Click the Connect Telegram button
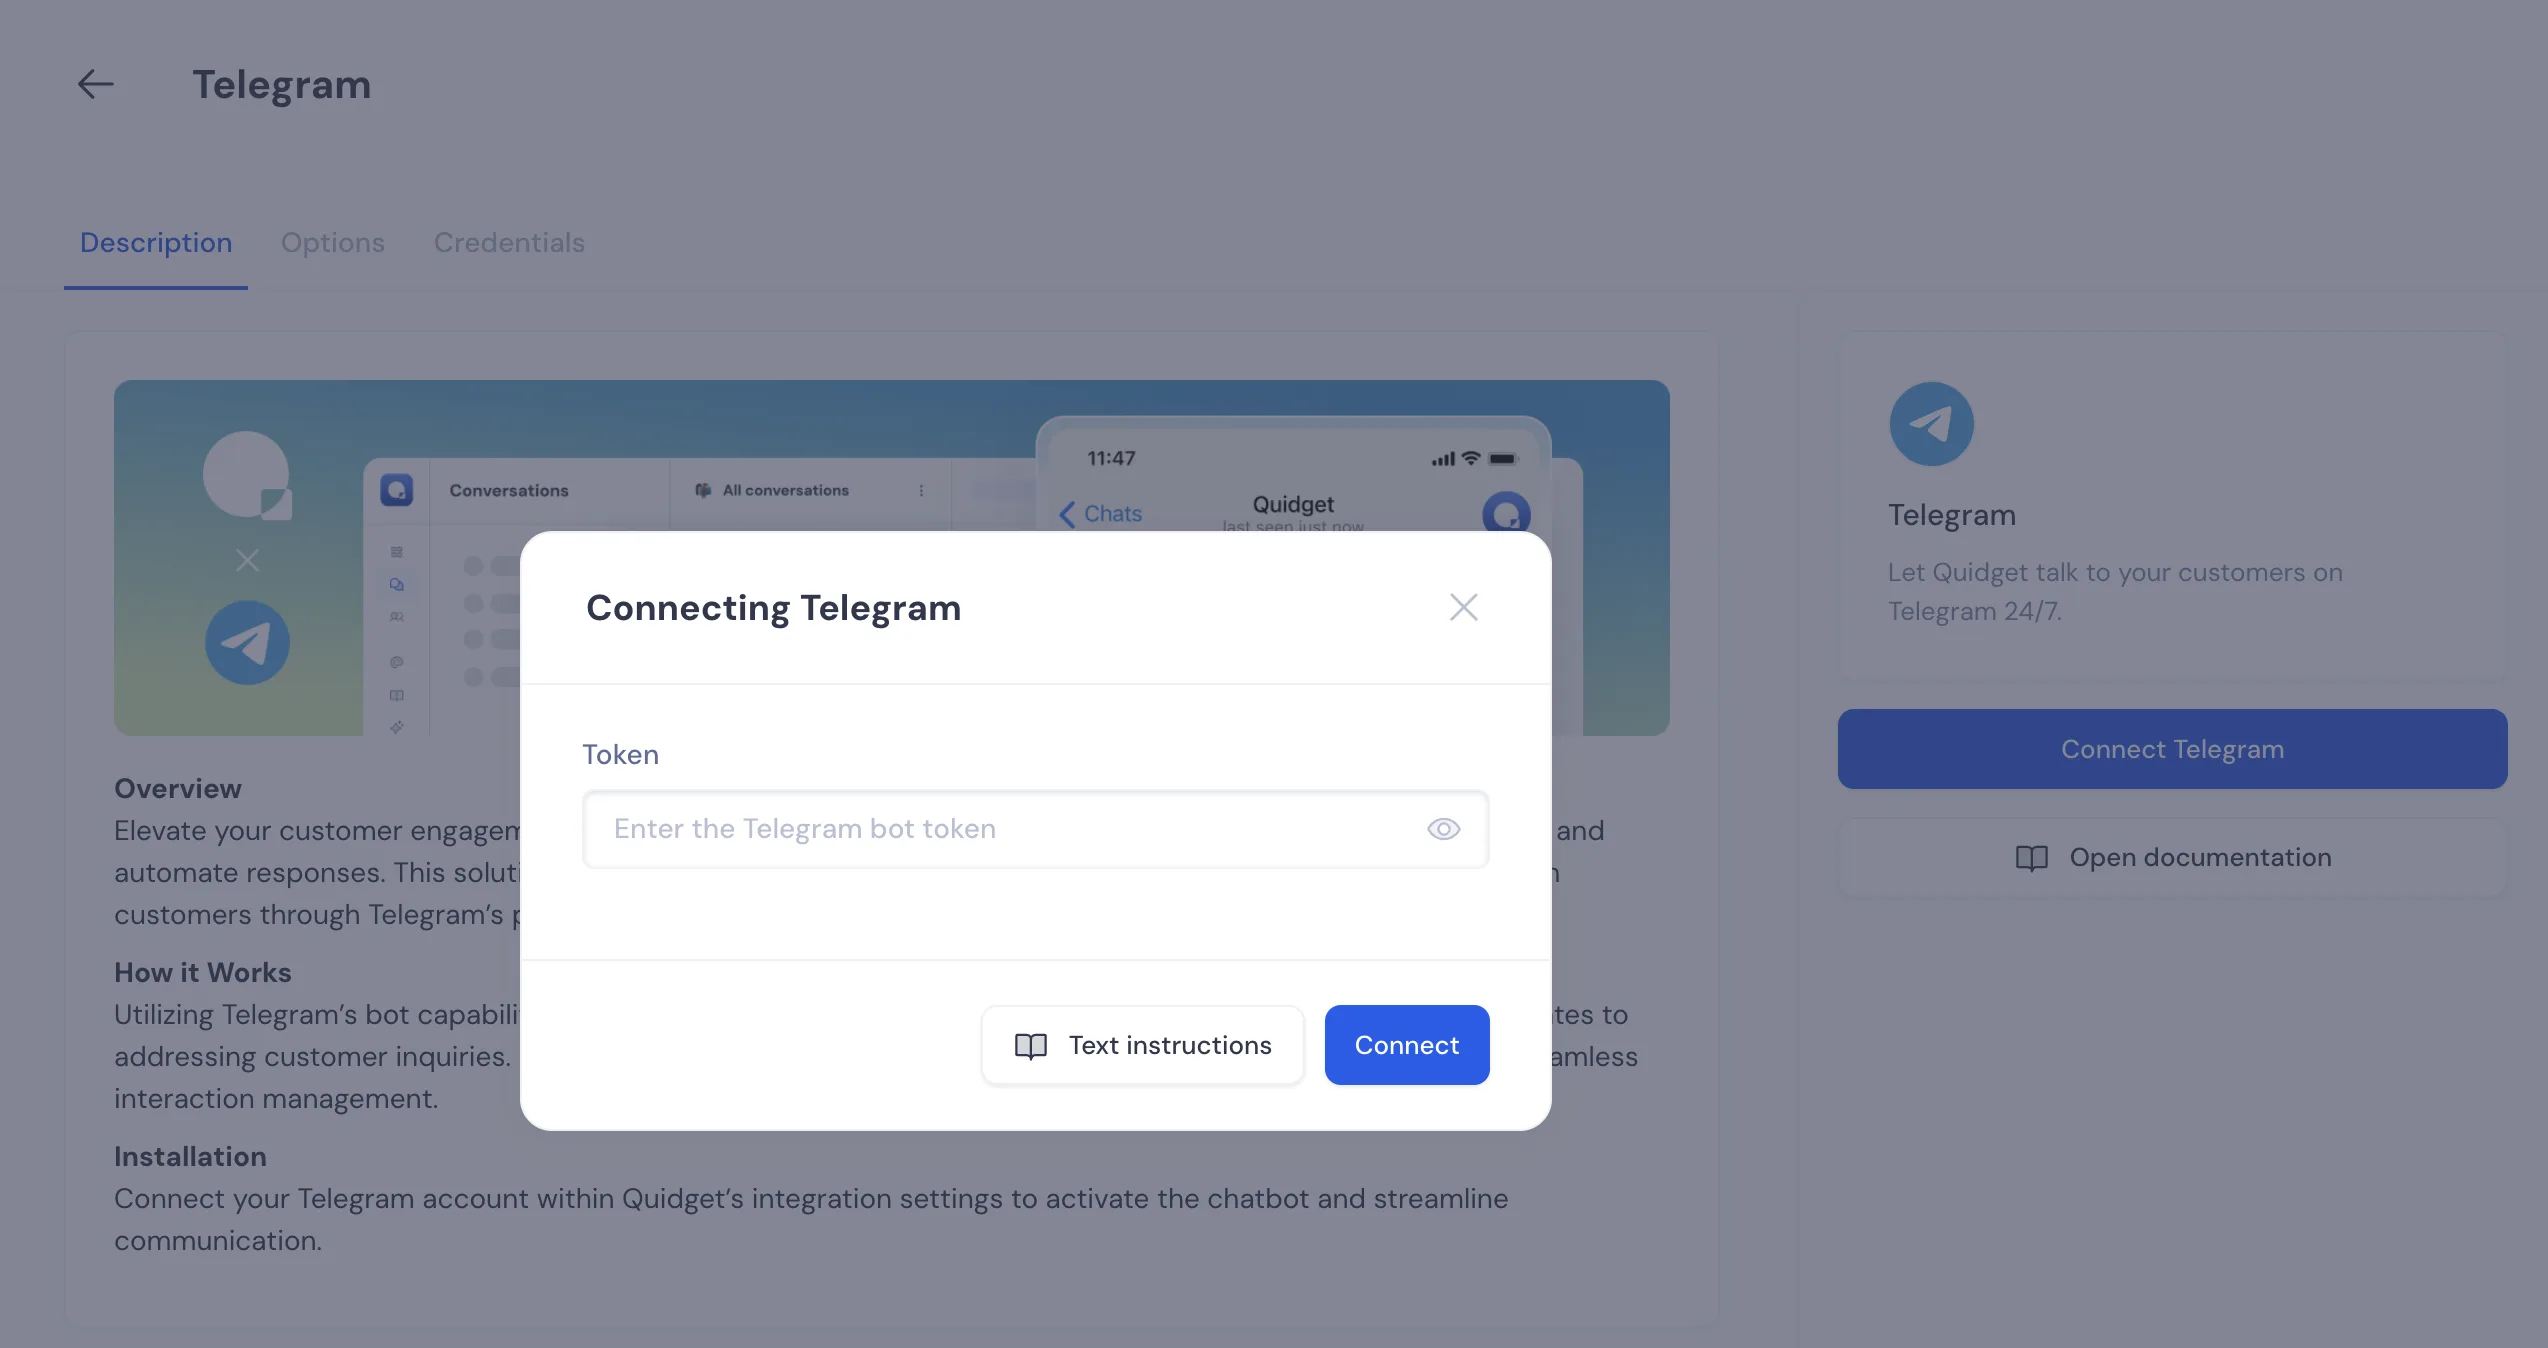 point(2172,749)
